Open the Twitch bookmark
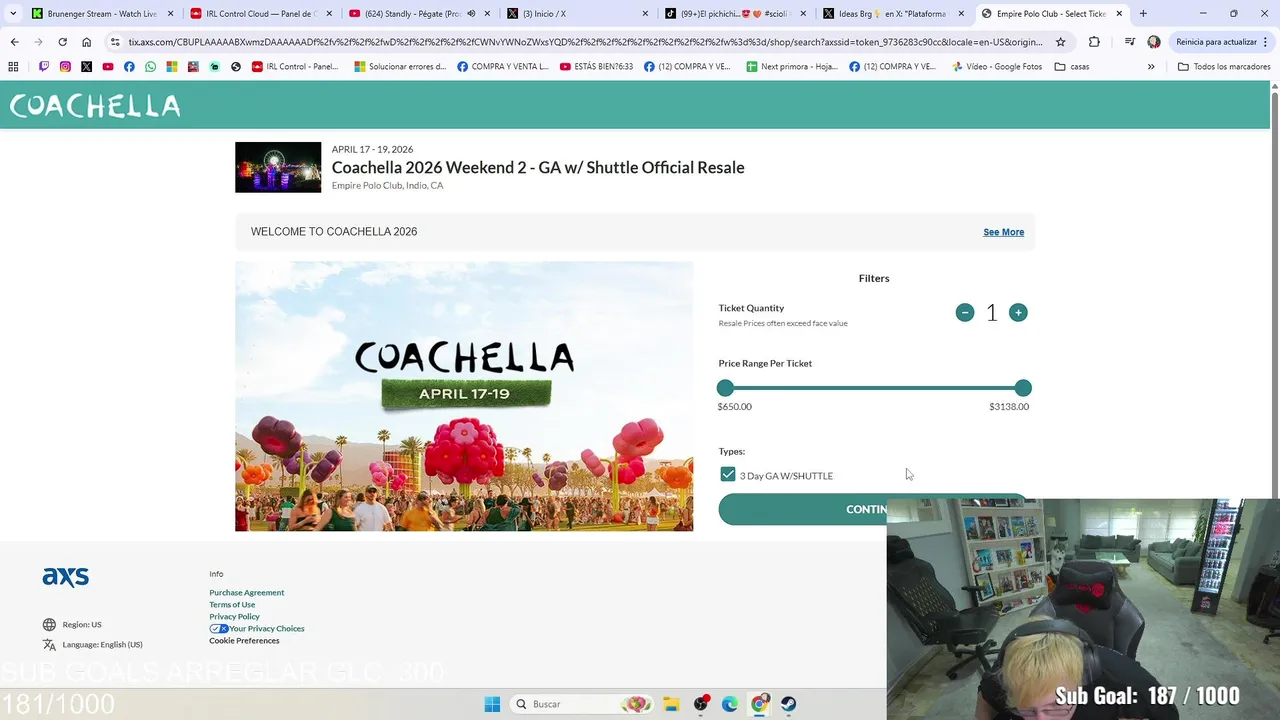 [44, 67]
